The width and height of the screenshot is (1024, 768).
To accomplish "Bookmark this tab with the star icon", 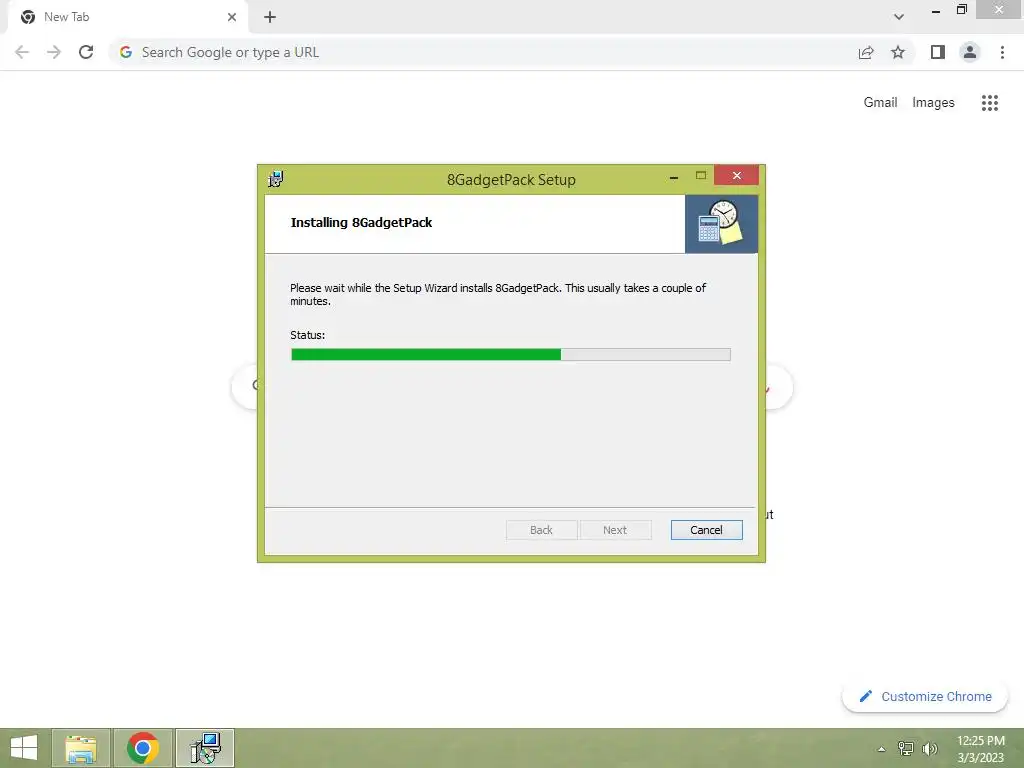I will 898,52.
